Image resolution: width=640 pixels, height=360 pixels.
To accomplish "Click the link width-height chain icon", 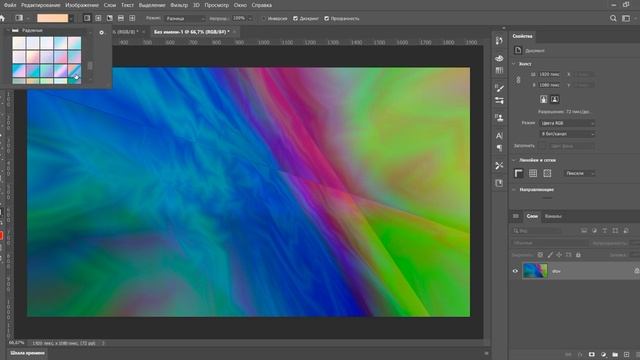I will point(518,80).
